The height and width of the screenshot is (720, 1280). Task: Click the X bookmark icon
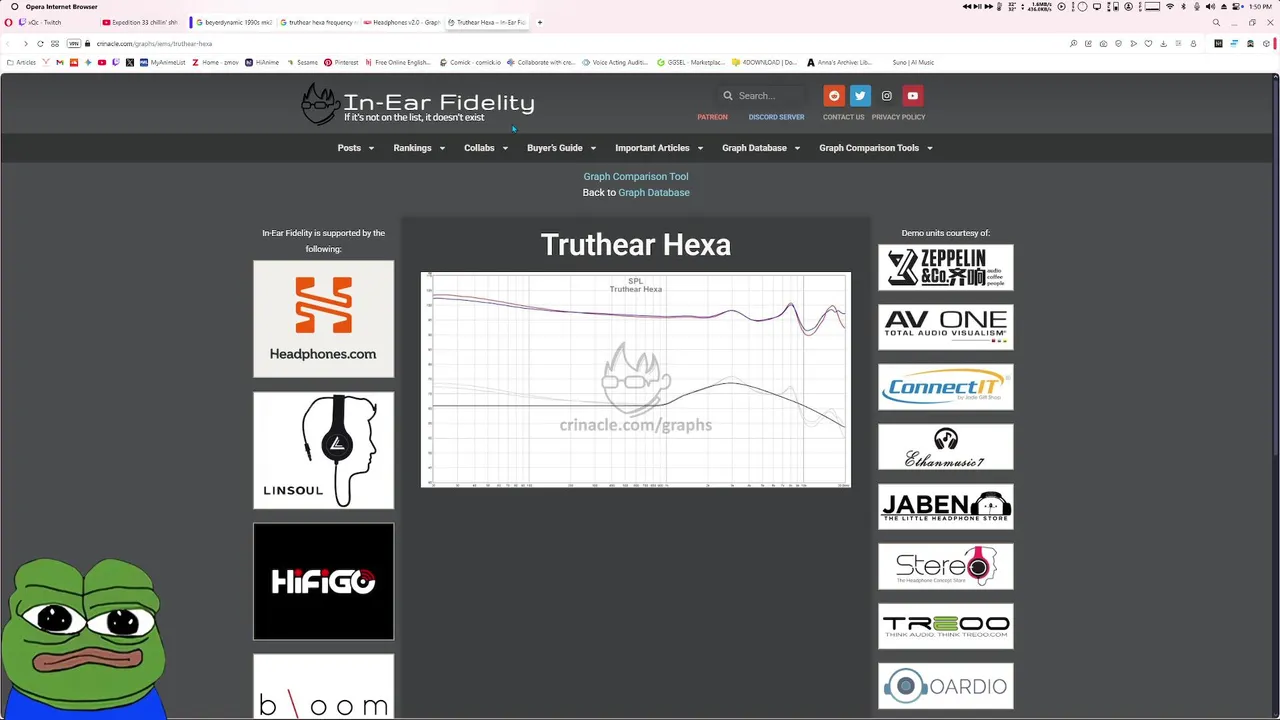130,63
